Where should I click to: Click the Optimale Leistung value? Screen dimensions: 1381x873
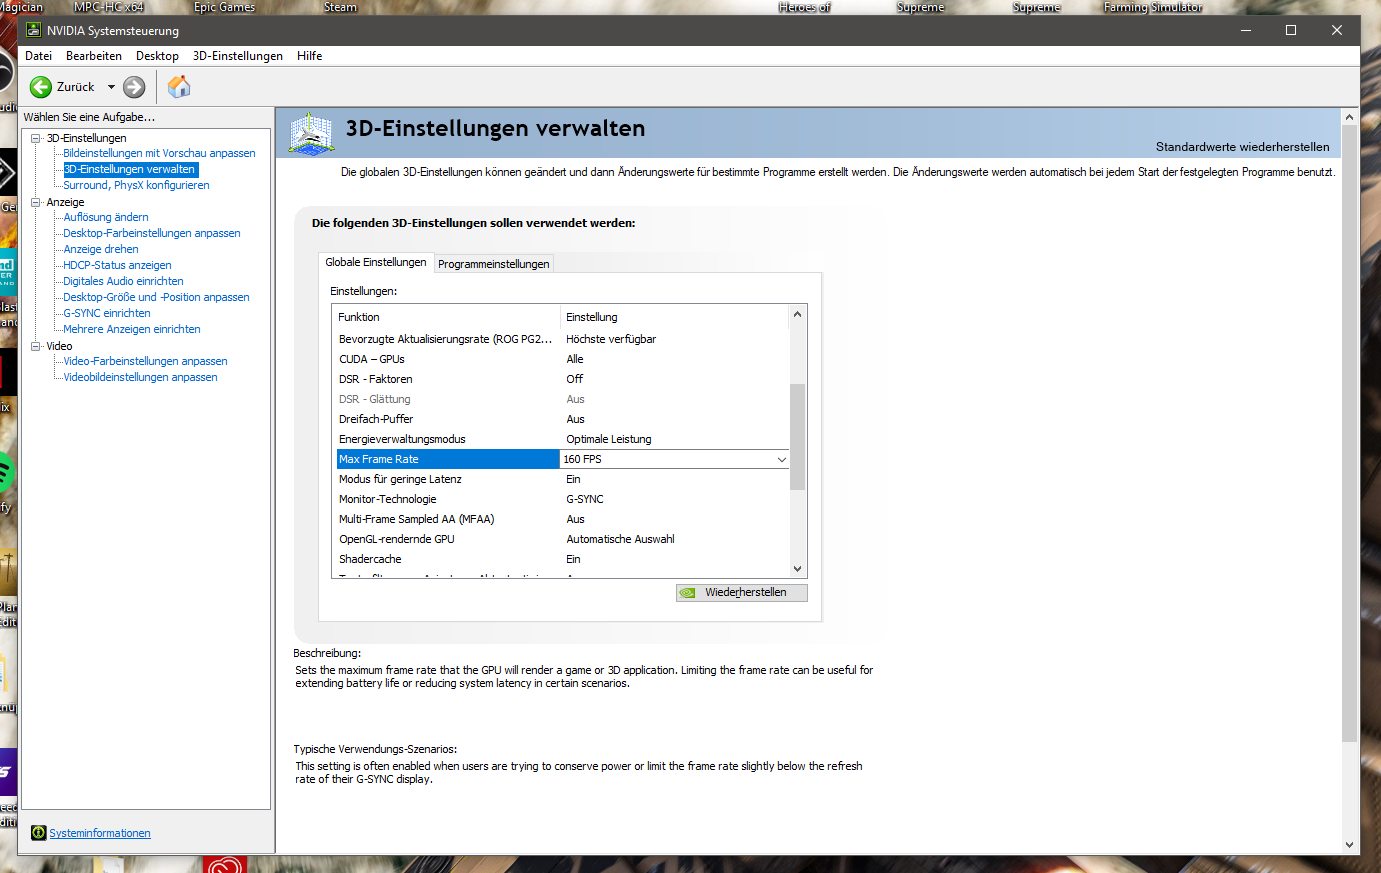(608, 439)
